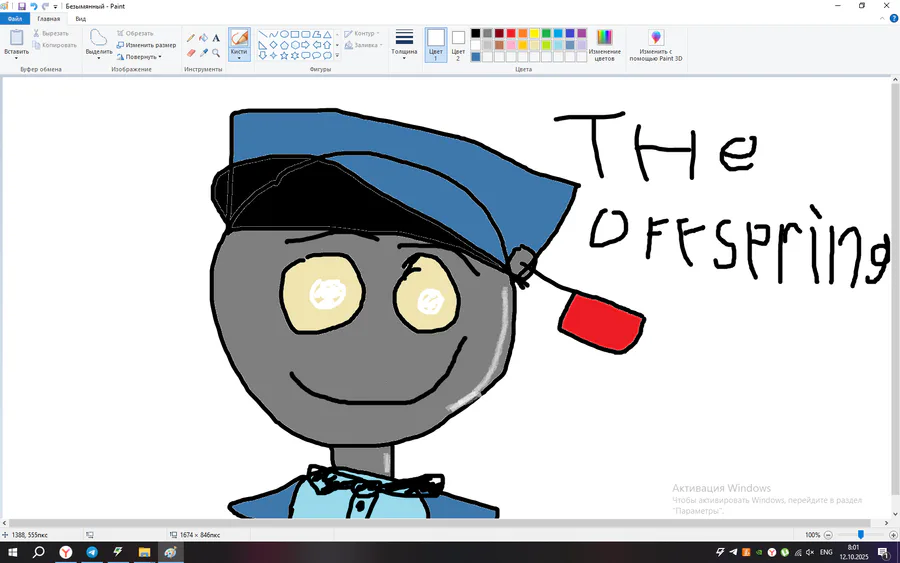The height and width of the screenshot is (563, 900).
Task: Select Цвет 2 as active color
Action: coord(458,45)
